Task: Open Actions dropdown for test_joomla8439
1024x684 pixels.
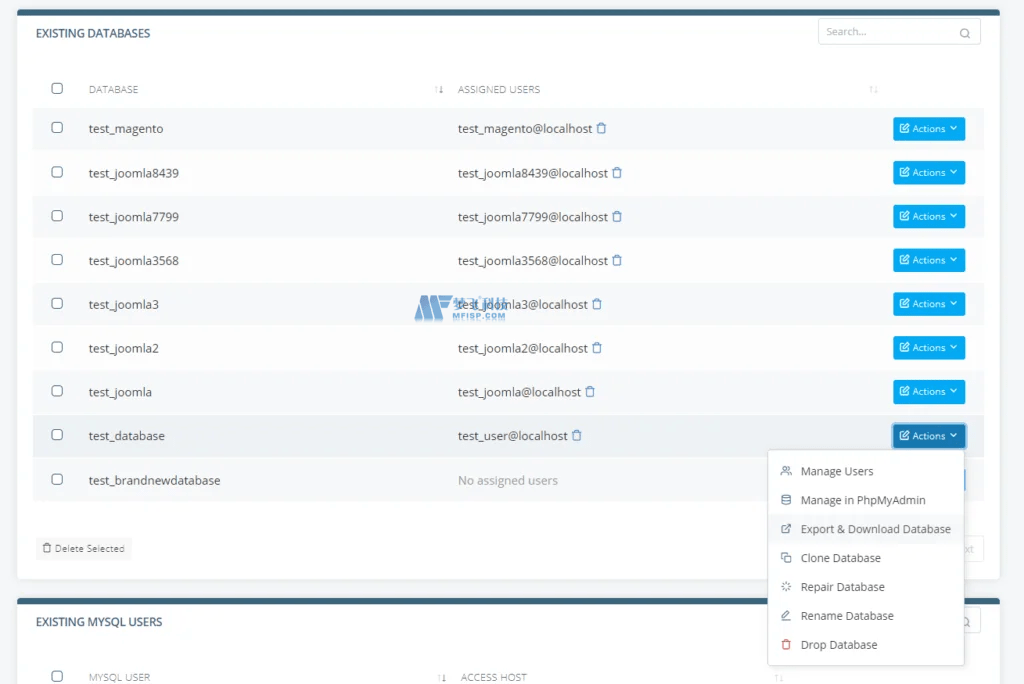Action: [x=928, y=173]
